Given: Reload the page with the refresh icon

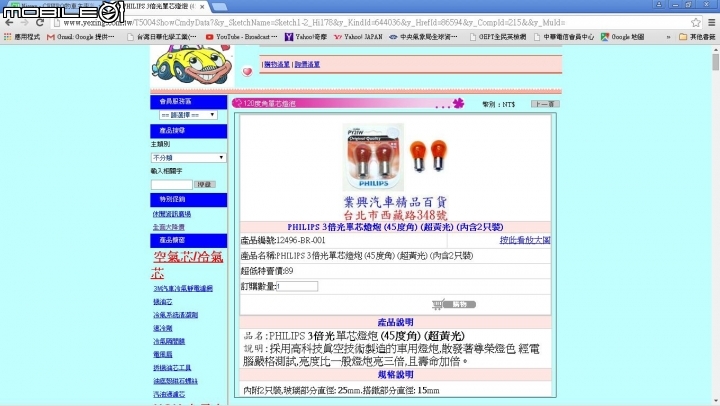Looking at the screenshot, I should (x=40, y=23).
